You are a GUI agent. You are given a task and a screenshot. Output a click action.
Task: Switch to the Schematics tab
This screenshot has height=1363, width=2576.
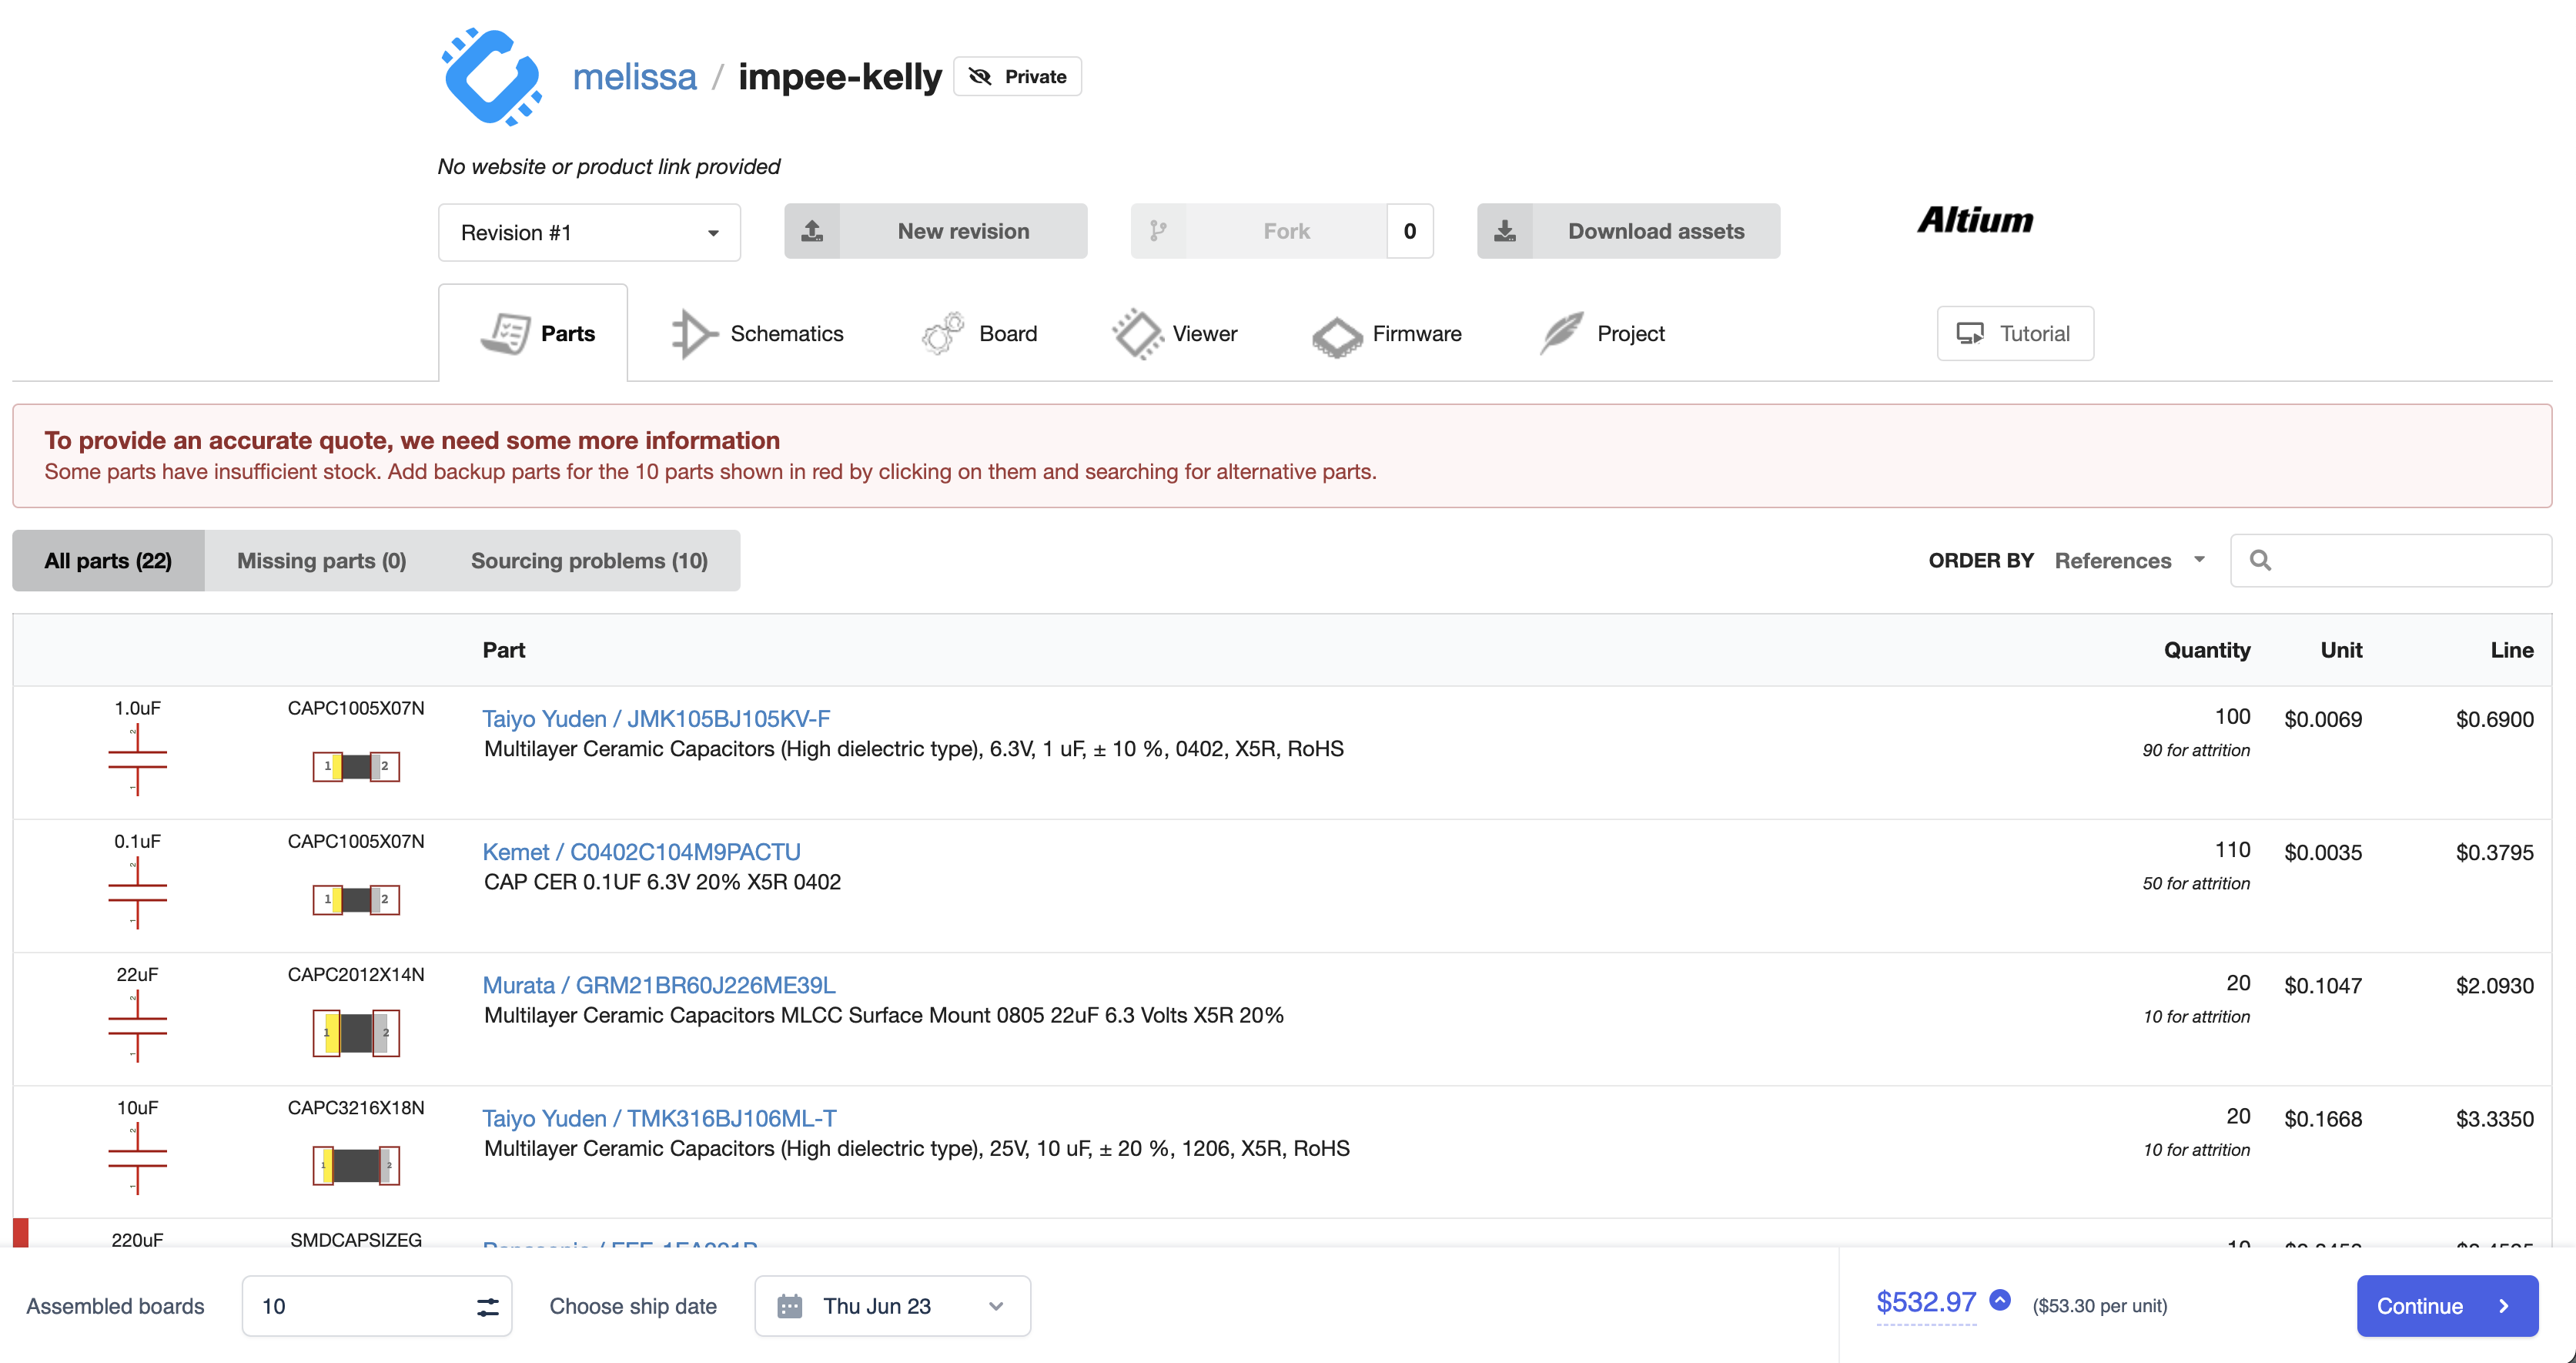click(x=757, y=333)
